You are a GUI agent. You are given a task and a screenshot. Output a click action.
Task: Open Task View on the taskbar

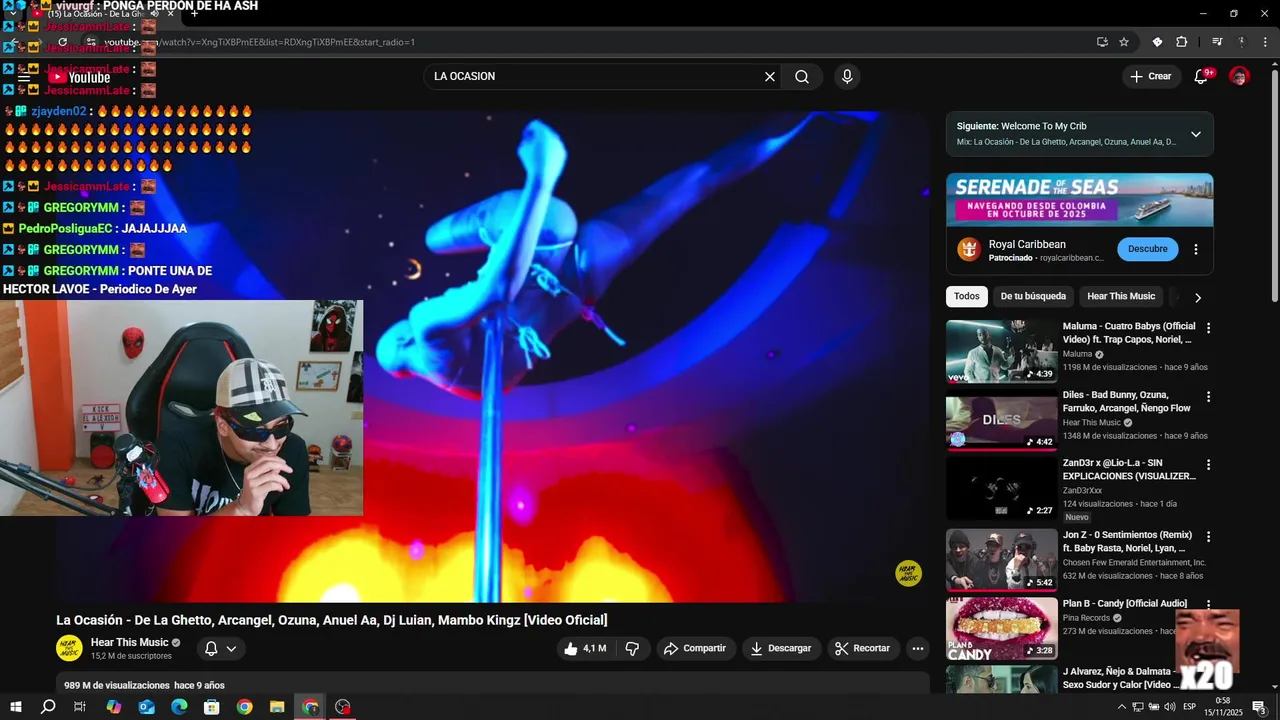coord(80,707)
